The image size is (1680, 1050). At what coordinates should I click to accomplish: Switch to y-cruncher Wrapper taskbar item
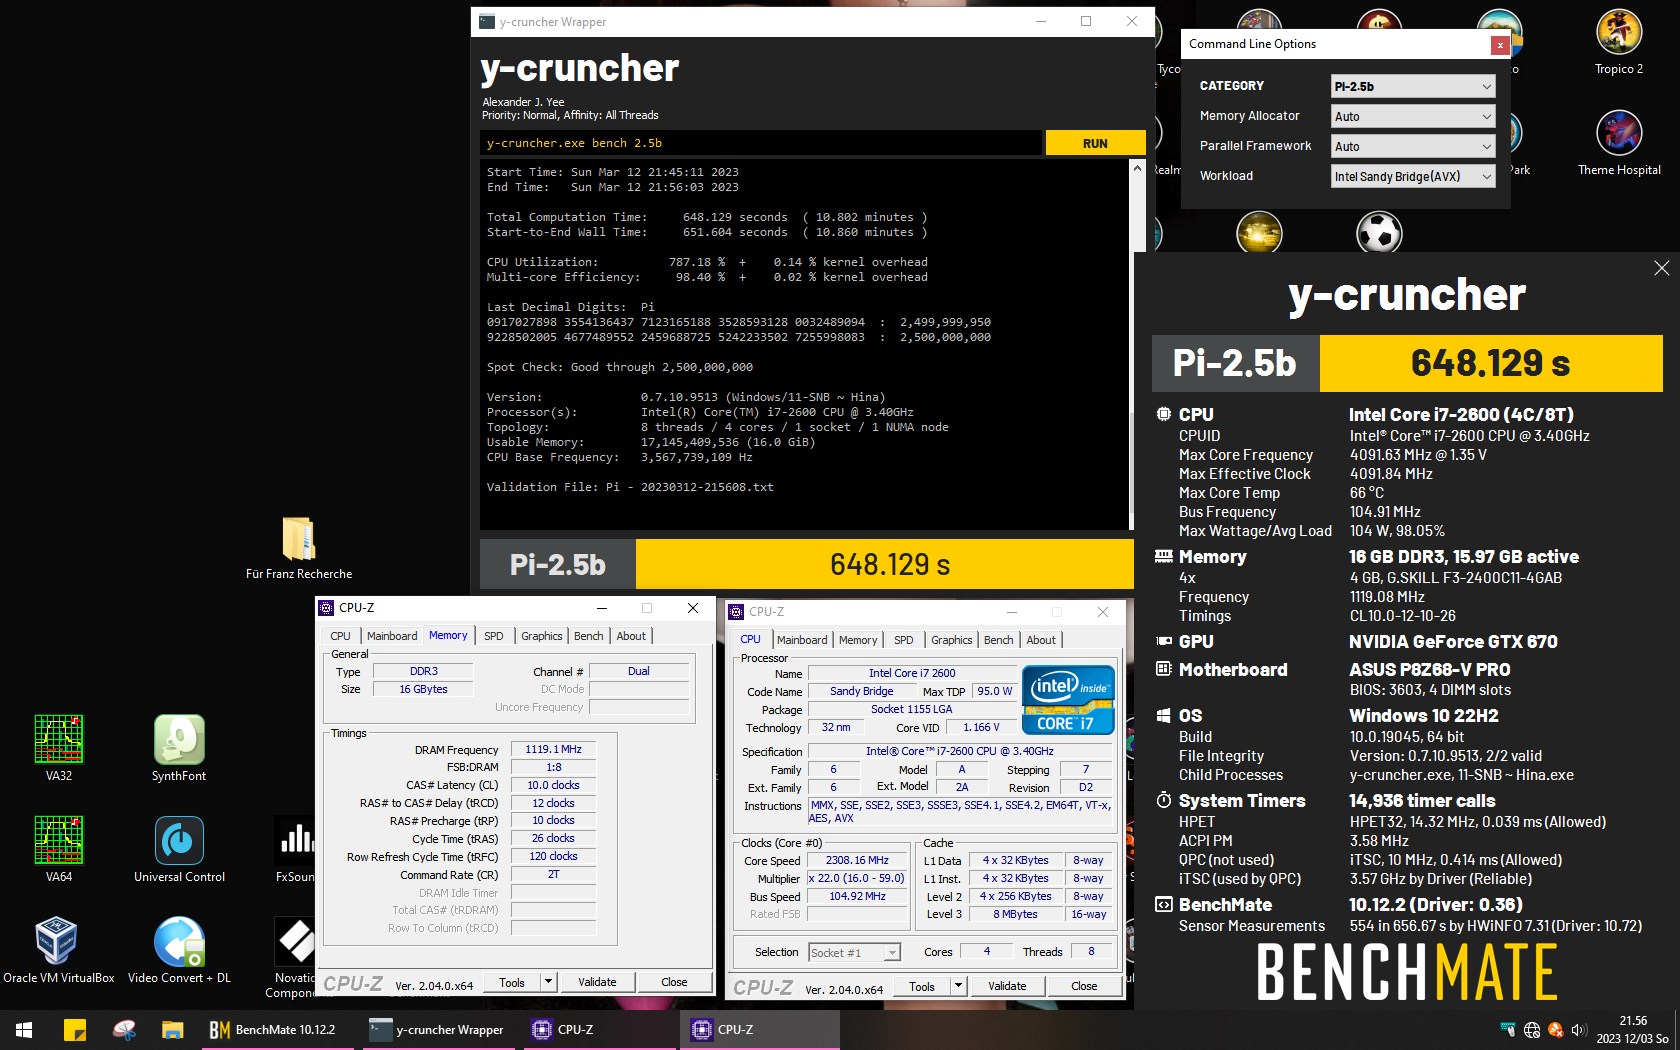pyautogui.click(x=437, y=1029)
